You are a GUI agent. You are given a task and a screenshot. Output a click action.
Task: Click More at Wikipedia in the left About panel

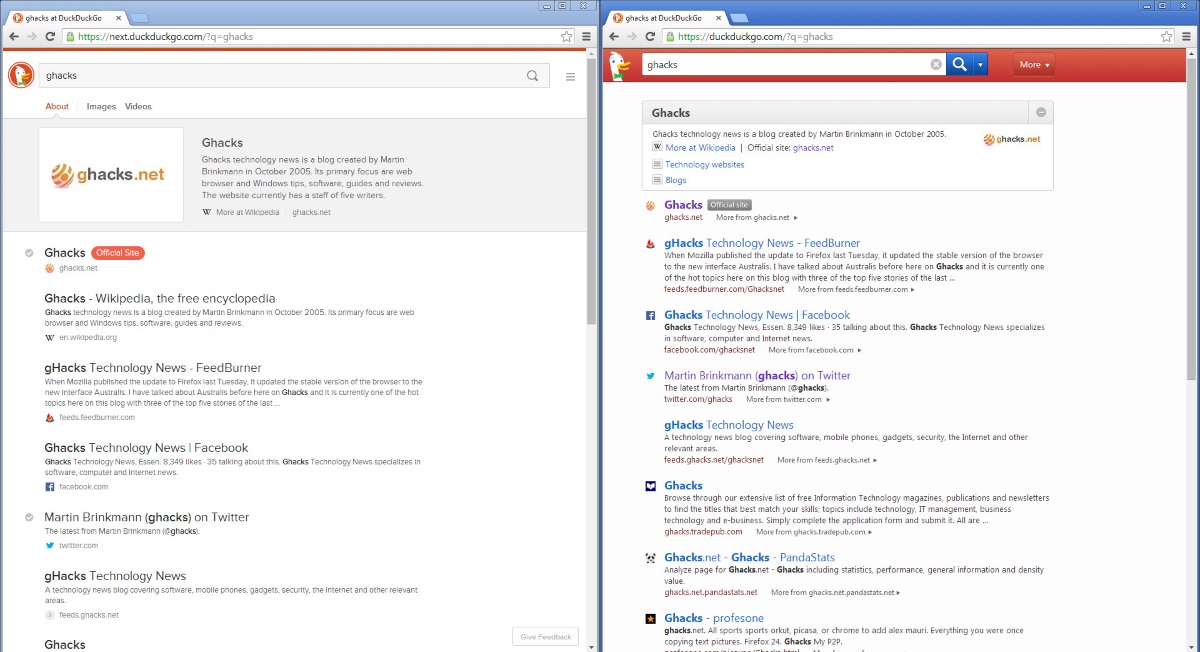(x=248, y=213)
